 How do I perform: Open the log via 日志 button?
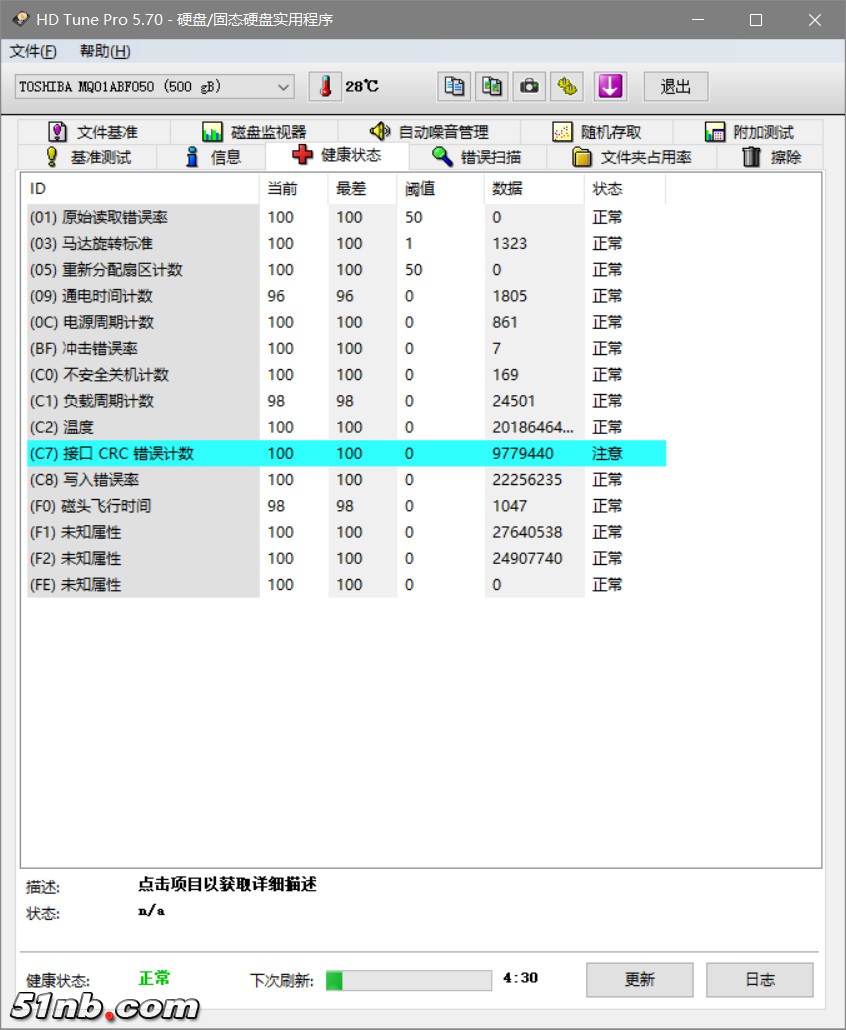click(760, 979)
